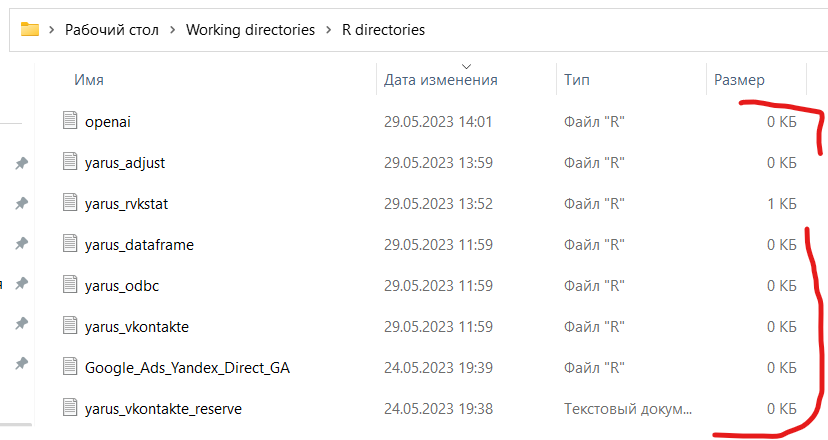Click date 29.05.2023 13:52
828x440 pixels.
click(438, 204)
